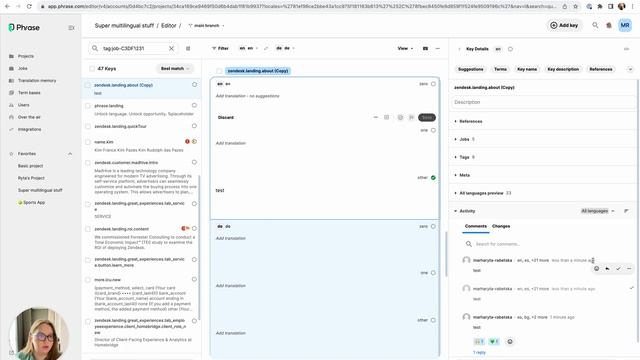
Task: Open Integrations in the sidebar
Action: click(29, 129)
